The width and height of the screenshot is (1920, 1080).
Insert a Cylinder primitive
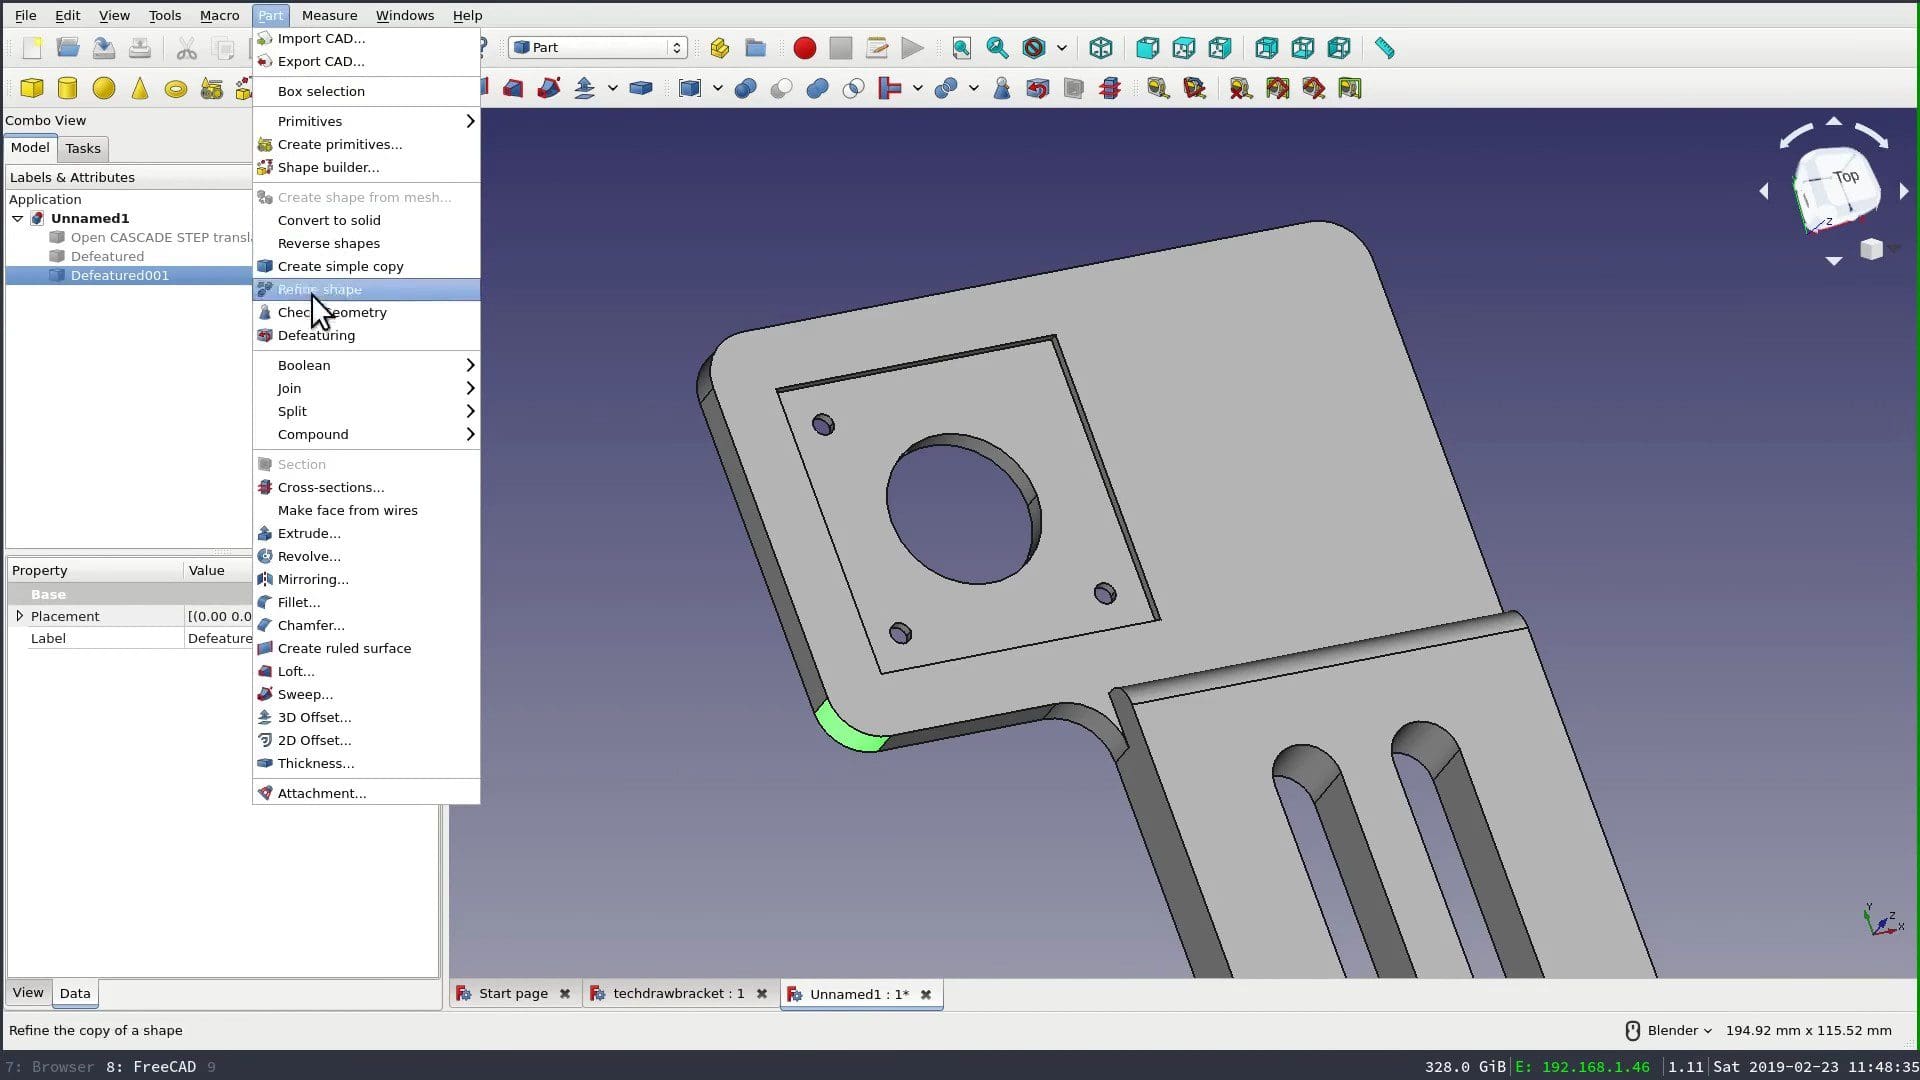click(x=68, y=88)
